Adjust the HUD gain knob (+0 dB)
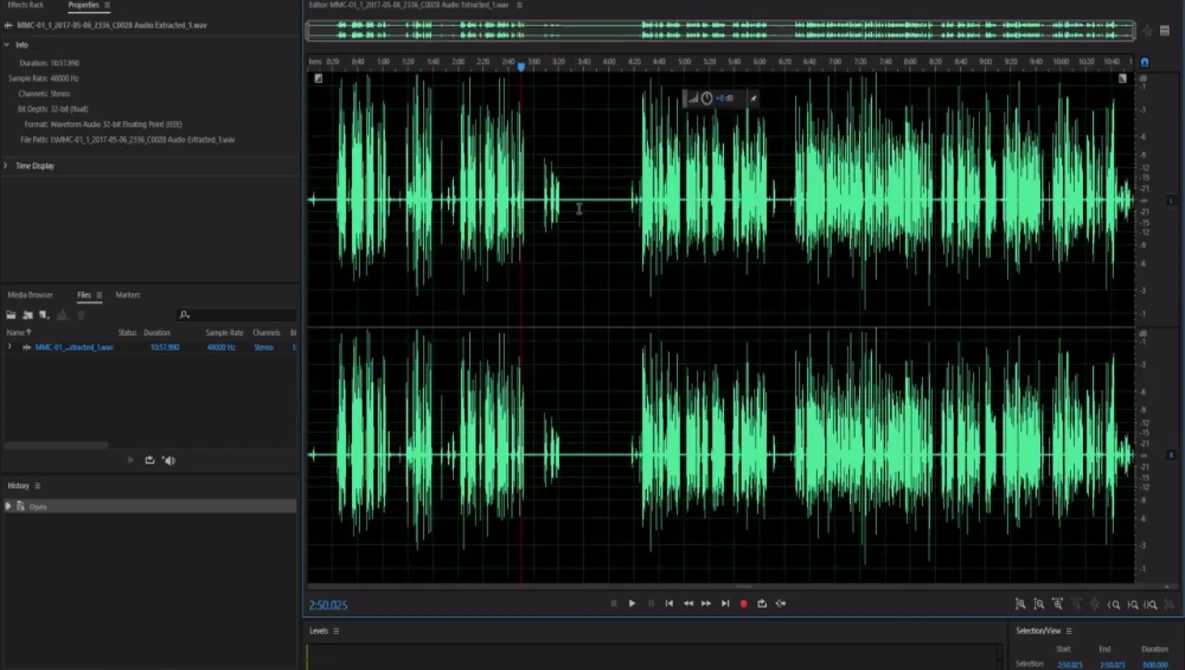 [707, 98]
